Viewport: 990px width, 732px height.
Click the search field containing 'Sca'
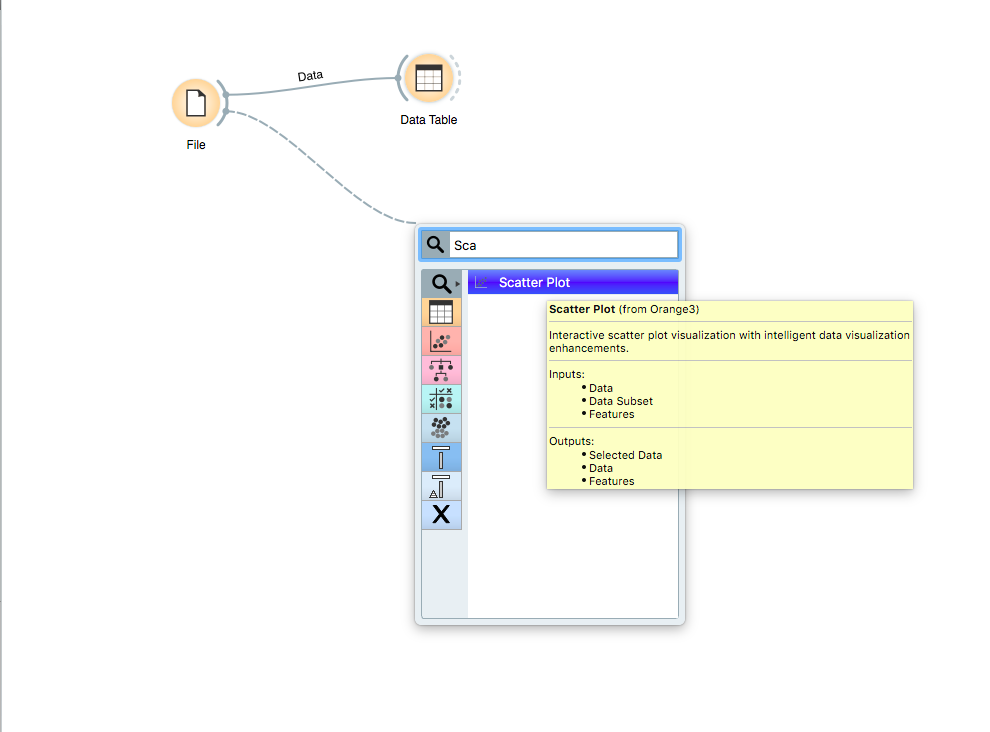click(562, 245)
